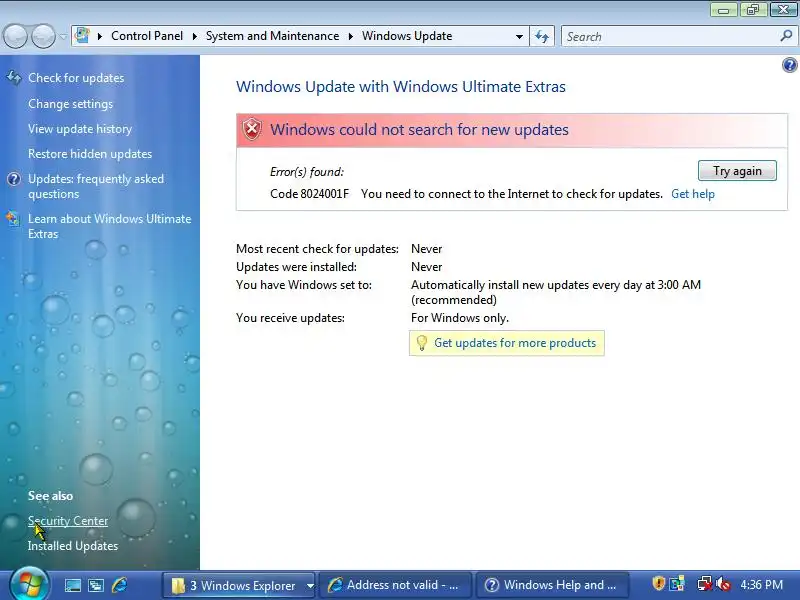Expand arrow after System and Maintenance
Viewport: 800px width, 600px height.
351,36
